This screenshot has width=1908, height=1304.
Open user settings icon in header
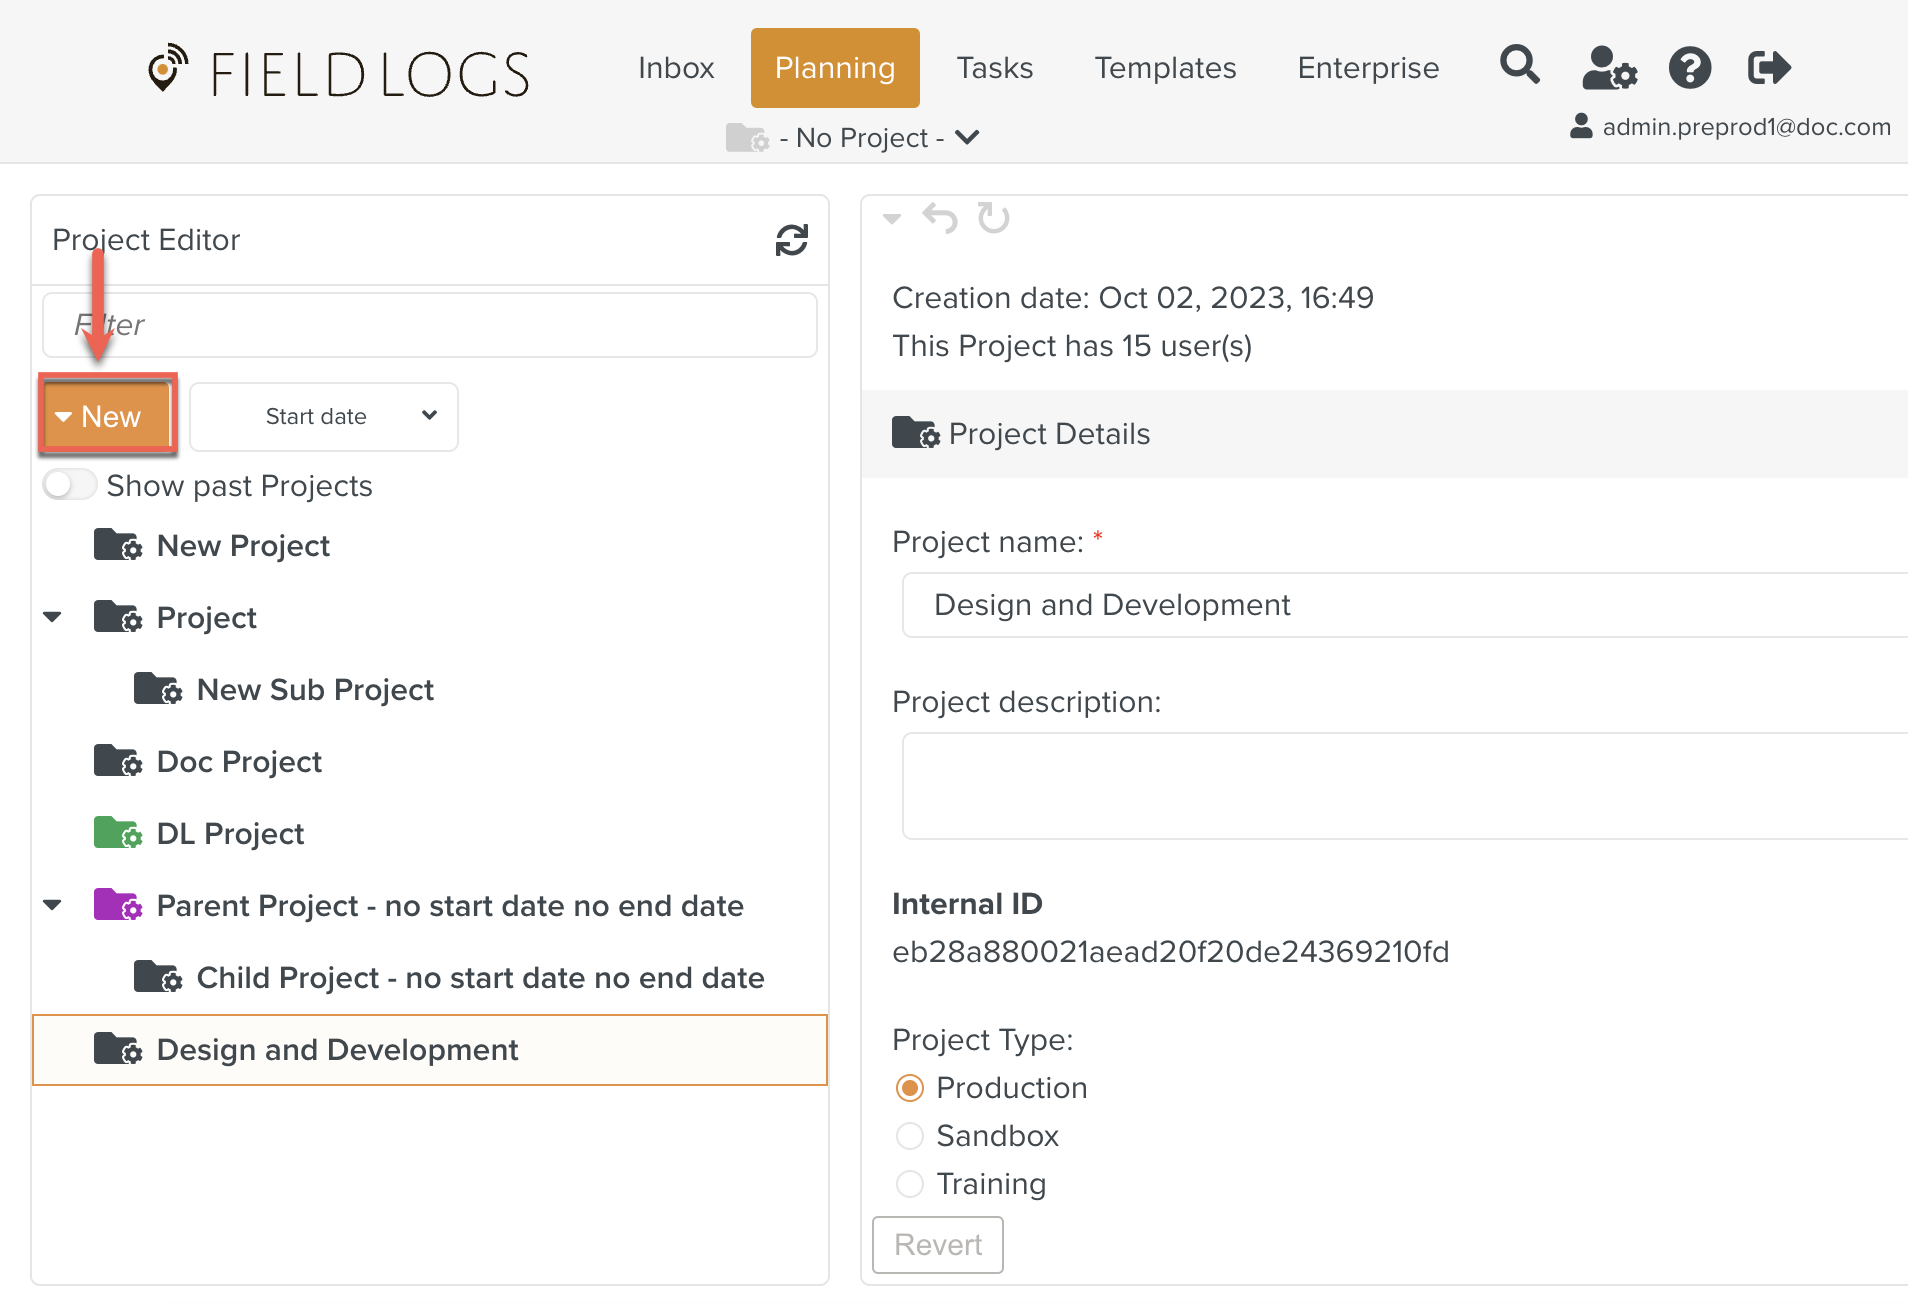point(1608,68)
